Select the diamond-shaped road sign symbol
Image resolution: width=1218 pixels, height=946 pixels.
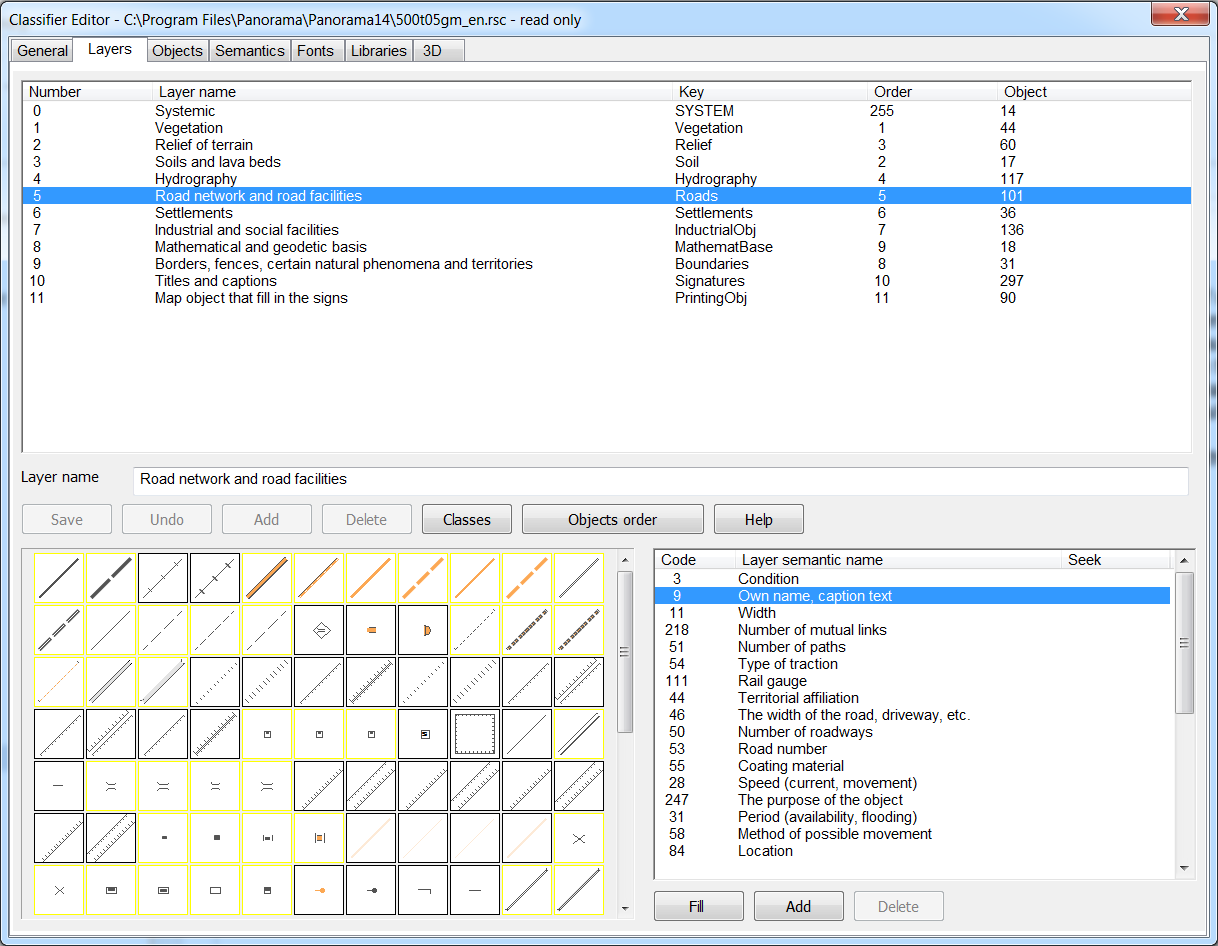pos(320,630)
